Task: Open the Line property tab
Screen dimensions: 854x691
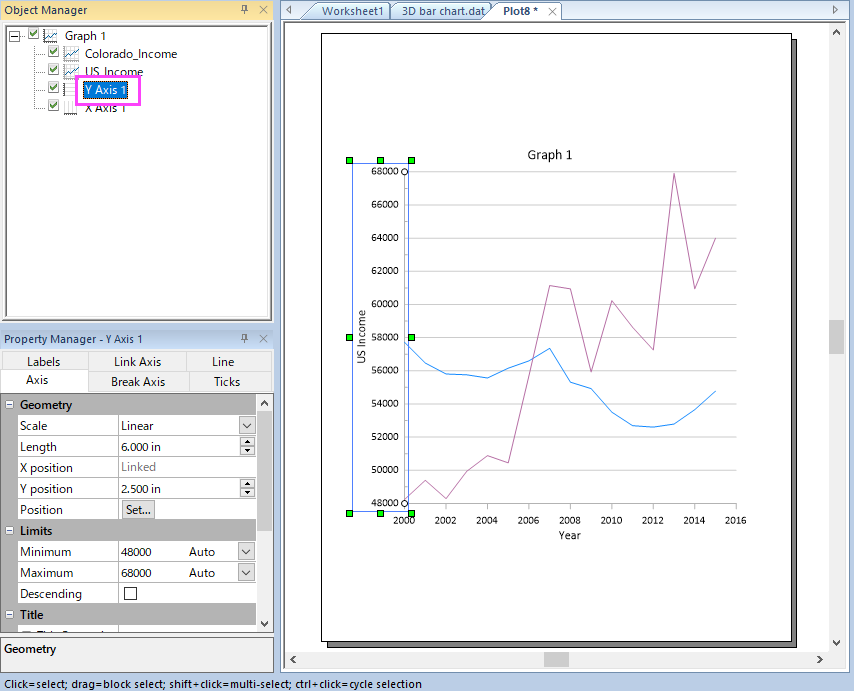Action: point(223,362)
